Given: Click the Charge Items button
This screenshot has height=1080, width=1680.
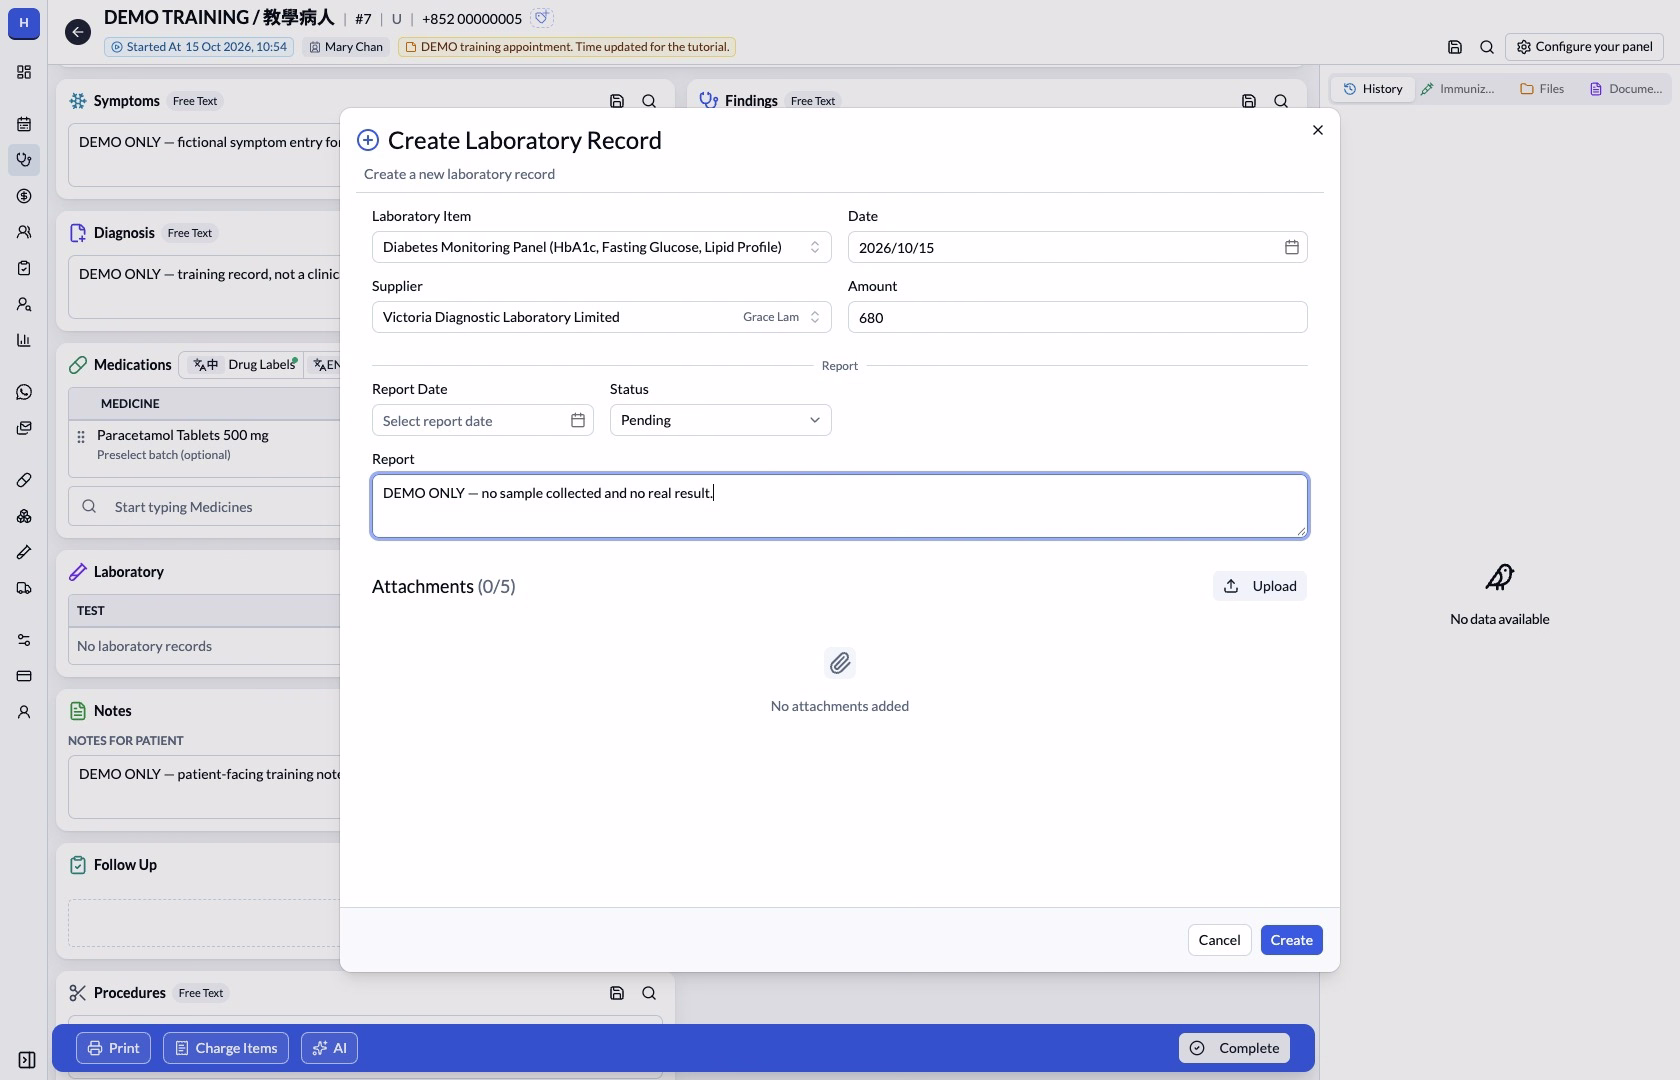Looking at the screenshot, I should click(226, 1048).
